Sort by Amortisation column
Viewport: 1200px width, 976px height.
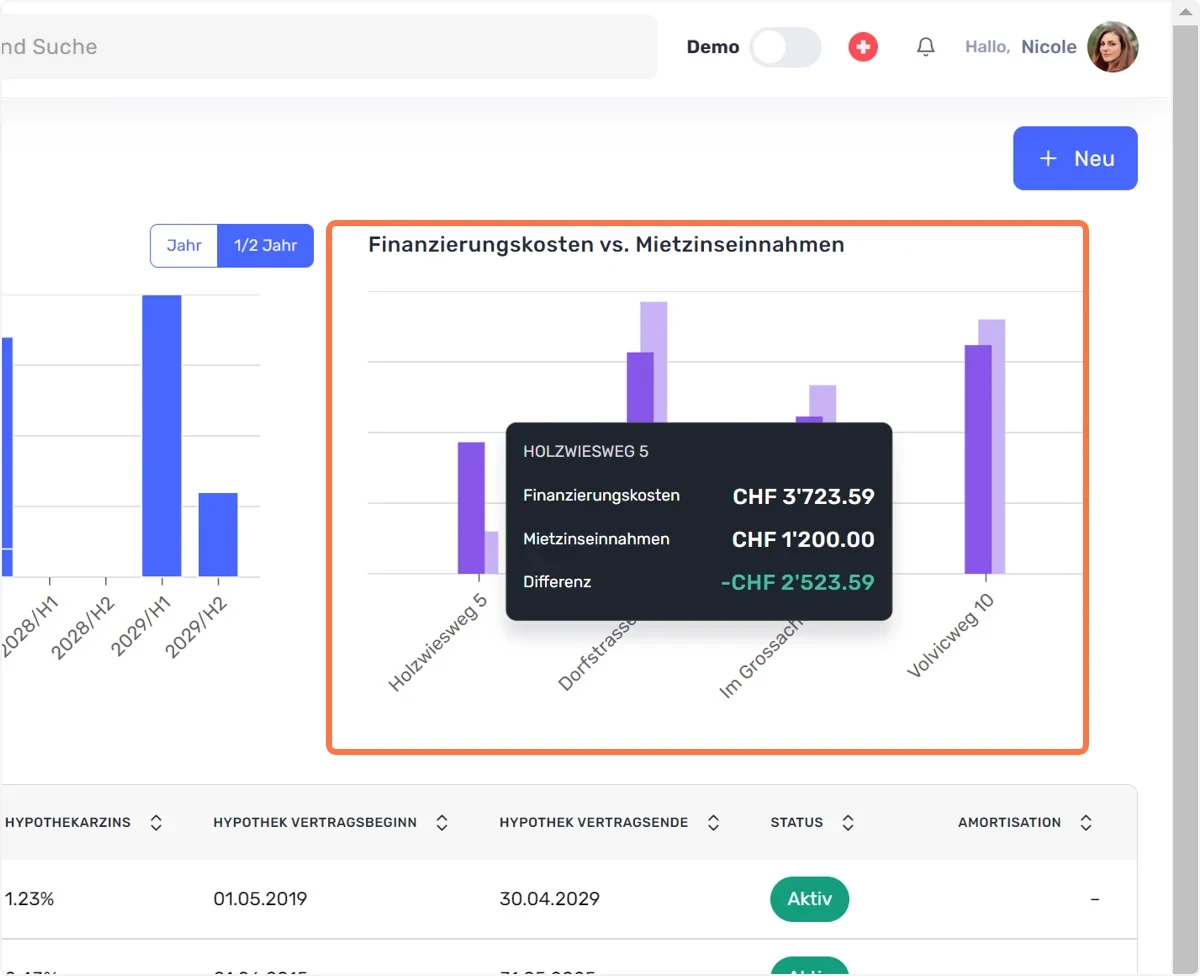click(x=1086, y=822)
